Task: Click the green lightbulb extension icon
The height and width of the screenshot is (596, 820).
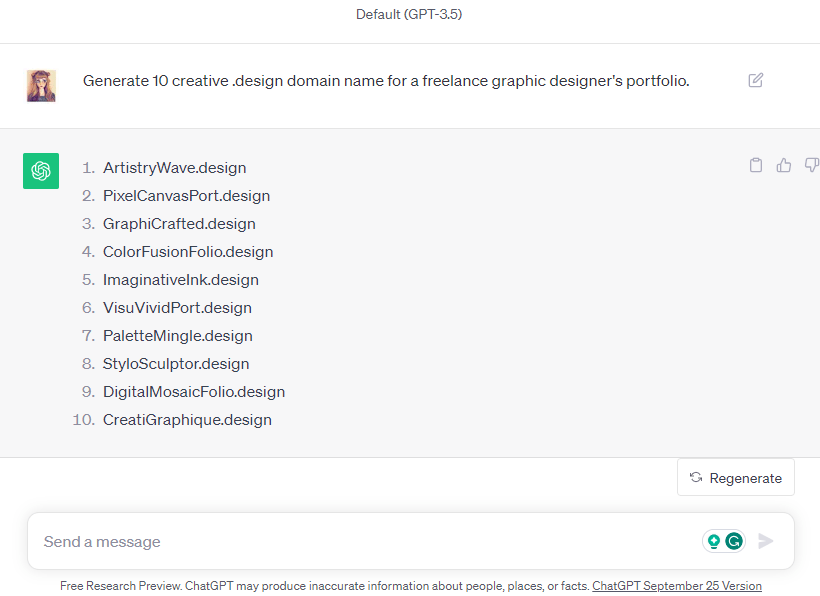Action: (x=714, y=541)
